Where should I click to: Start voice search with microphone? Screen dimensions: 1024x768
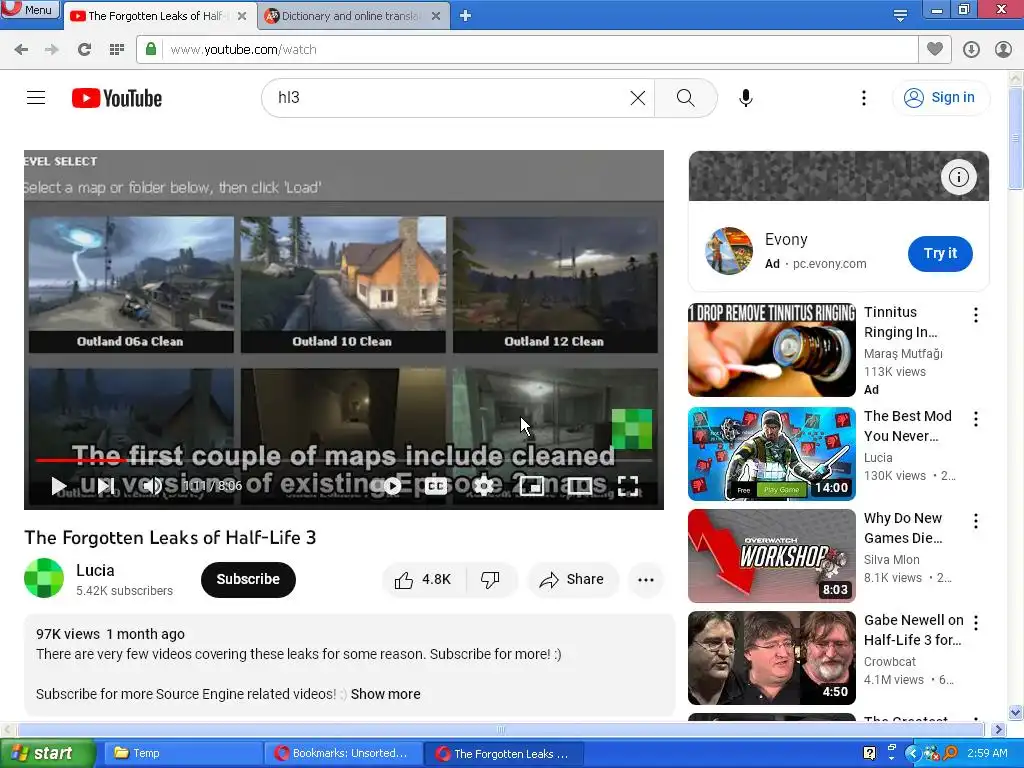point(745,98)
